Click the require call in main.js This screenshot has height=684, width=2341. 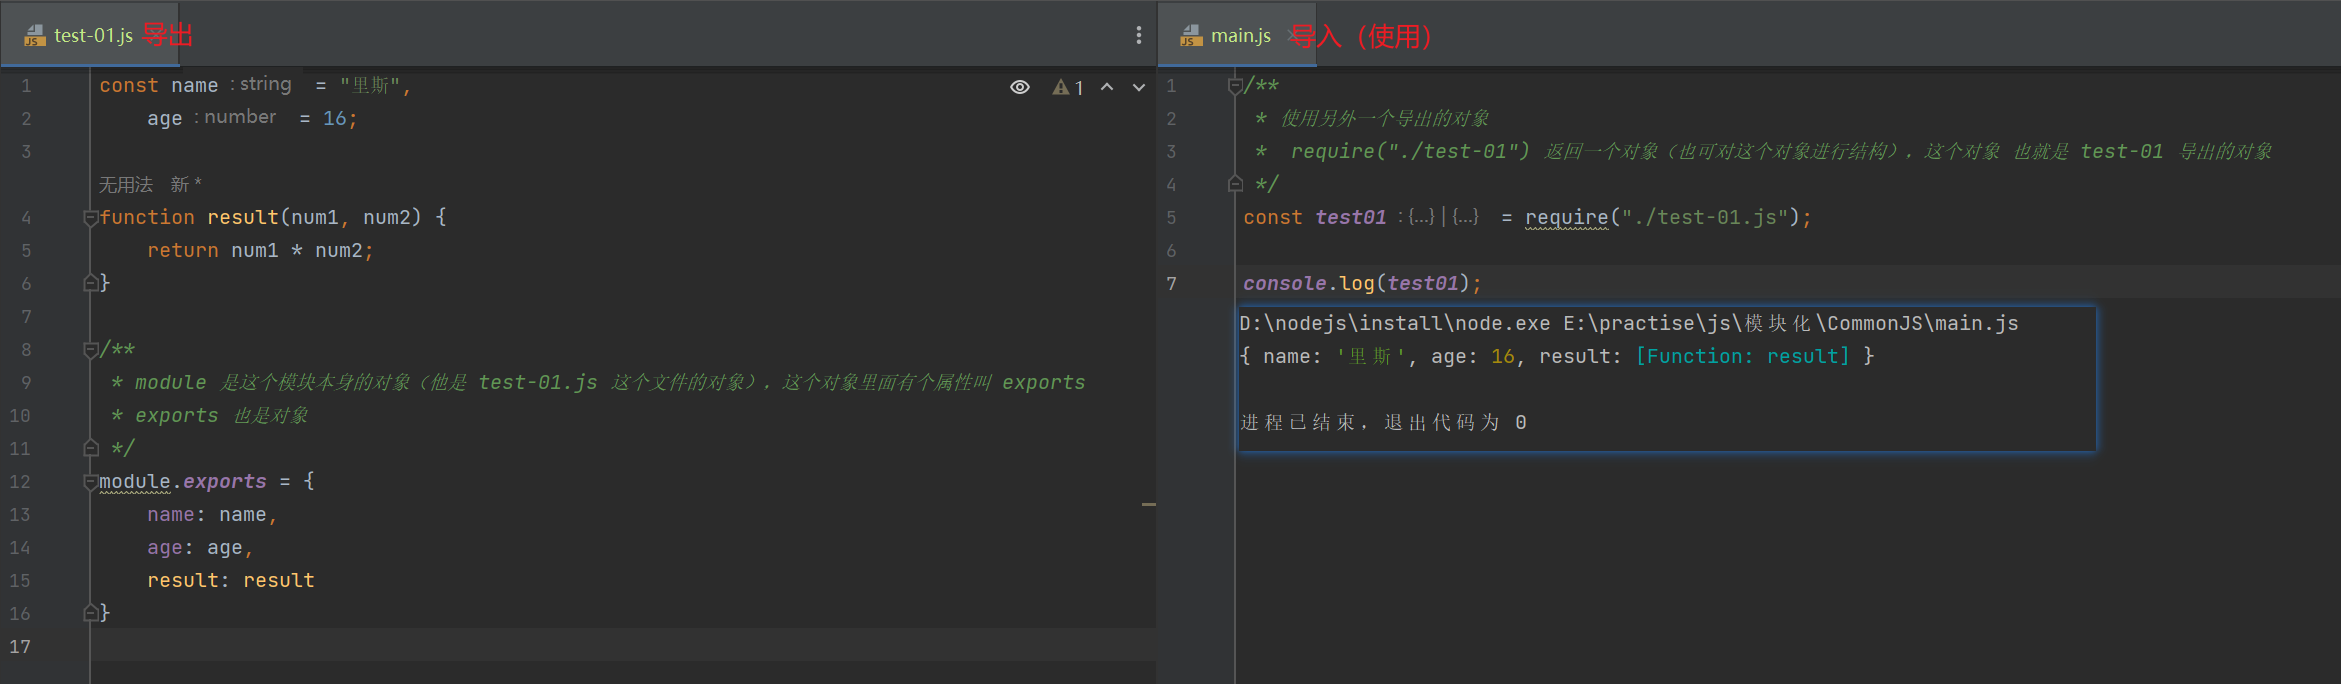click(1566, 217)
